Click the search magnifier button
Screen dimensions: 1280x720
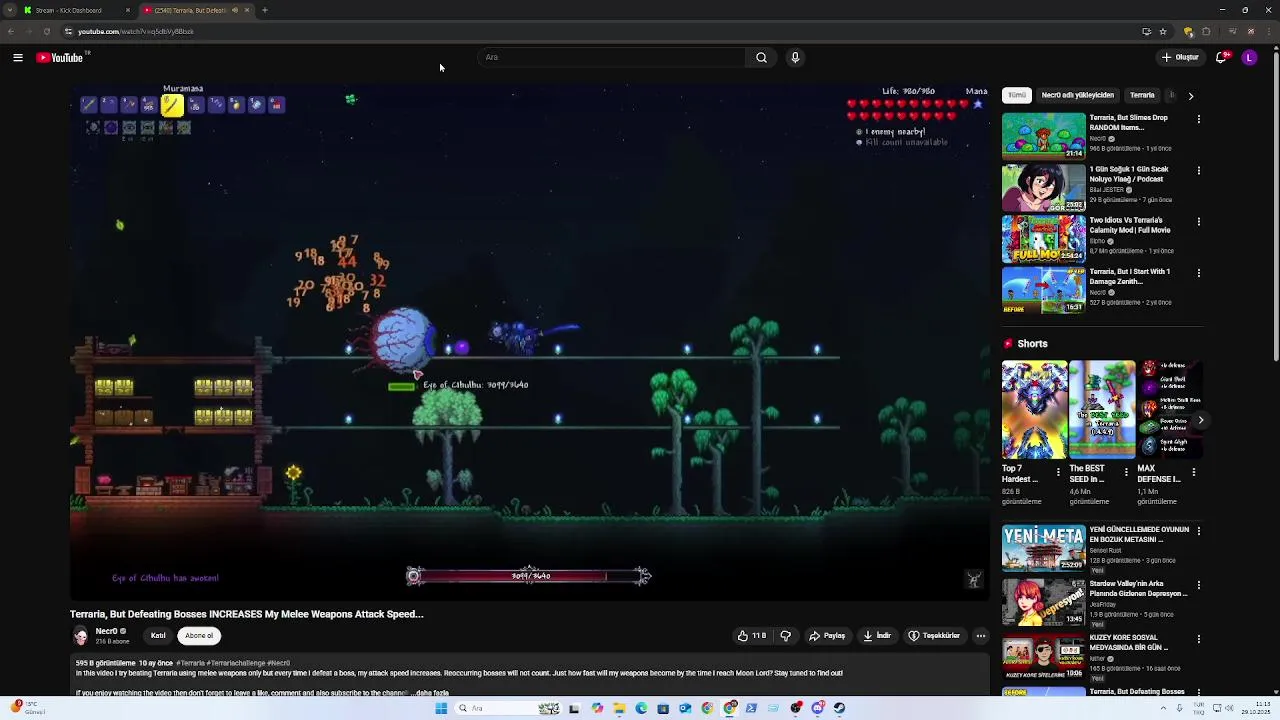coord(761,57)
